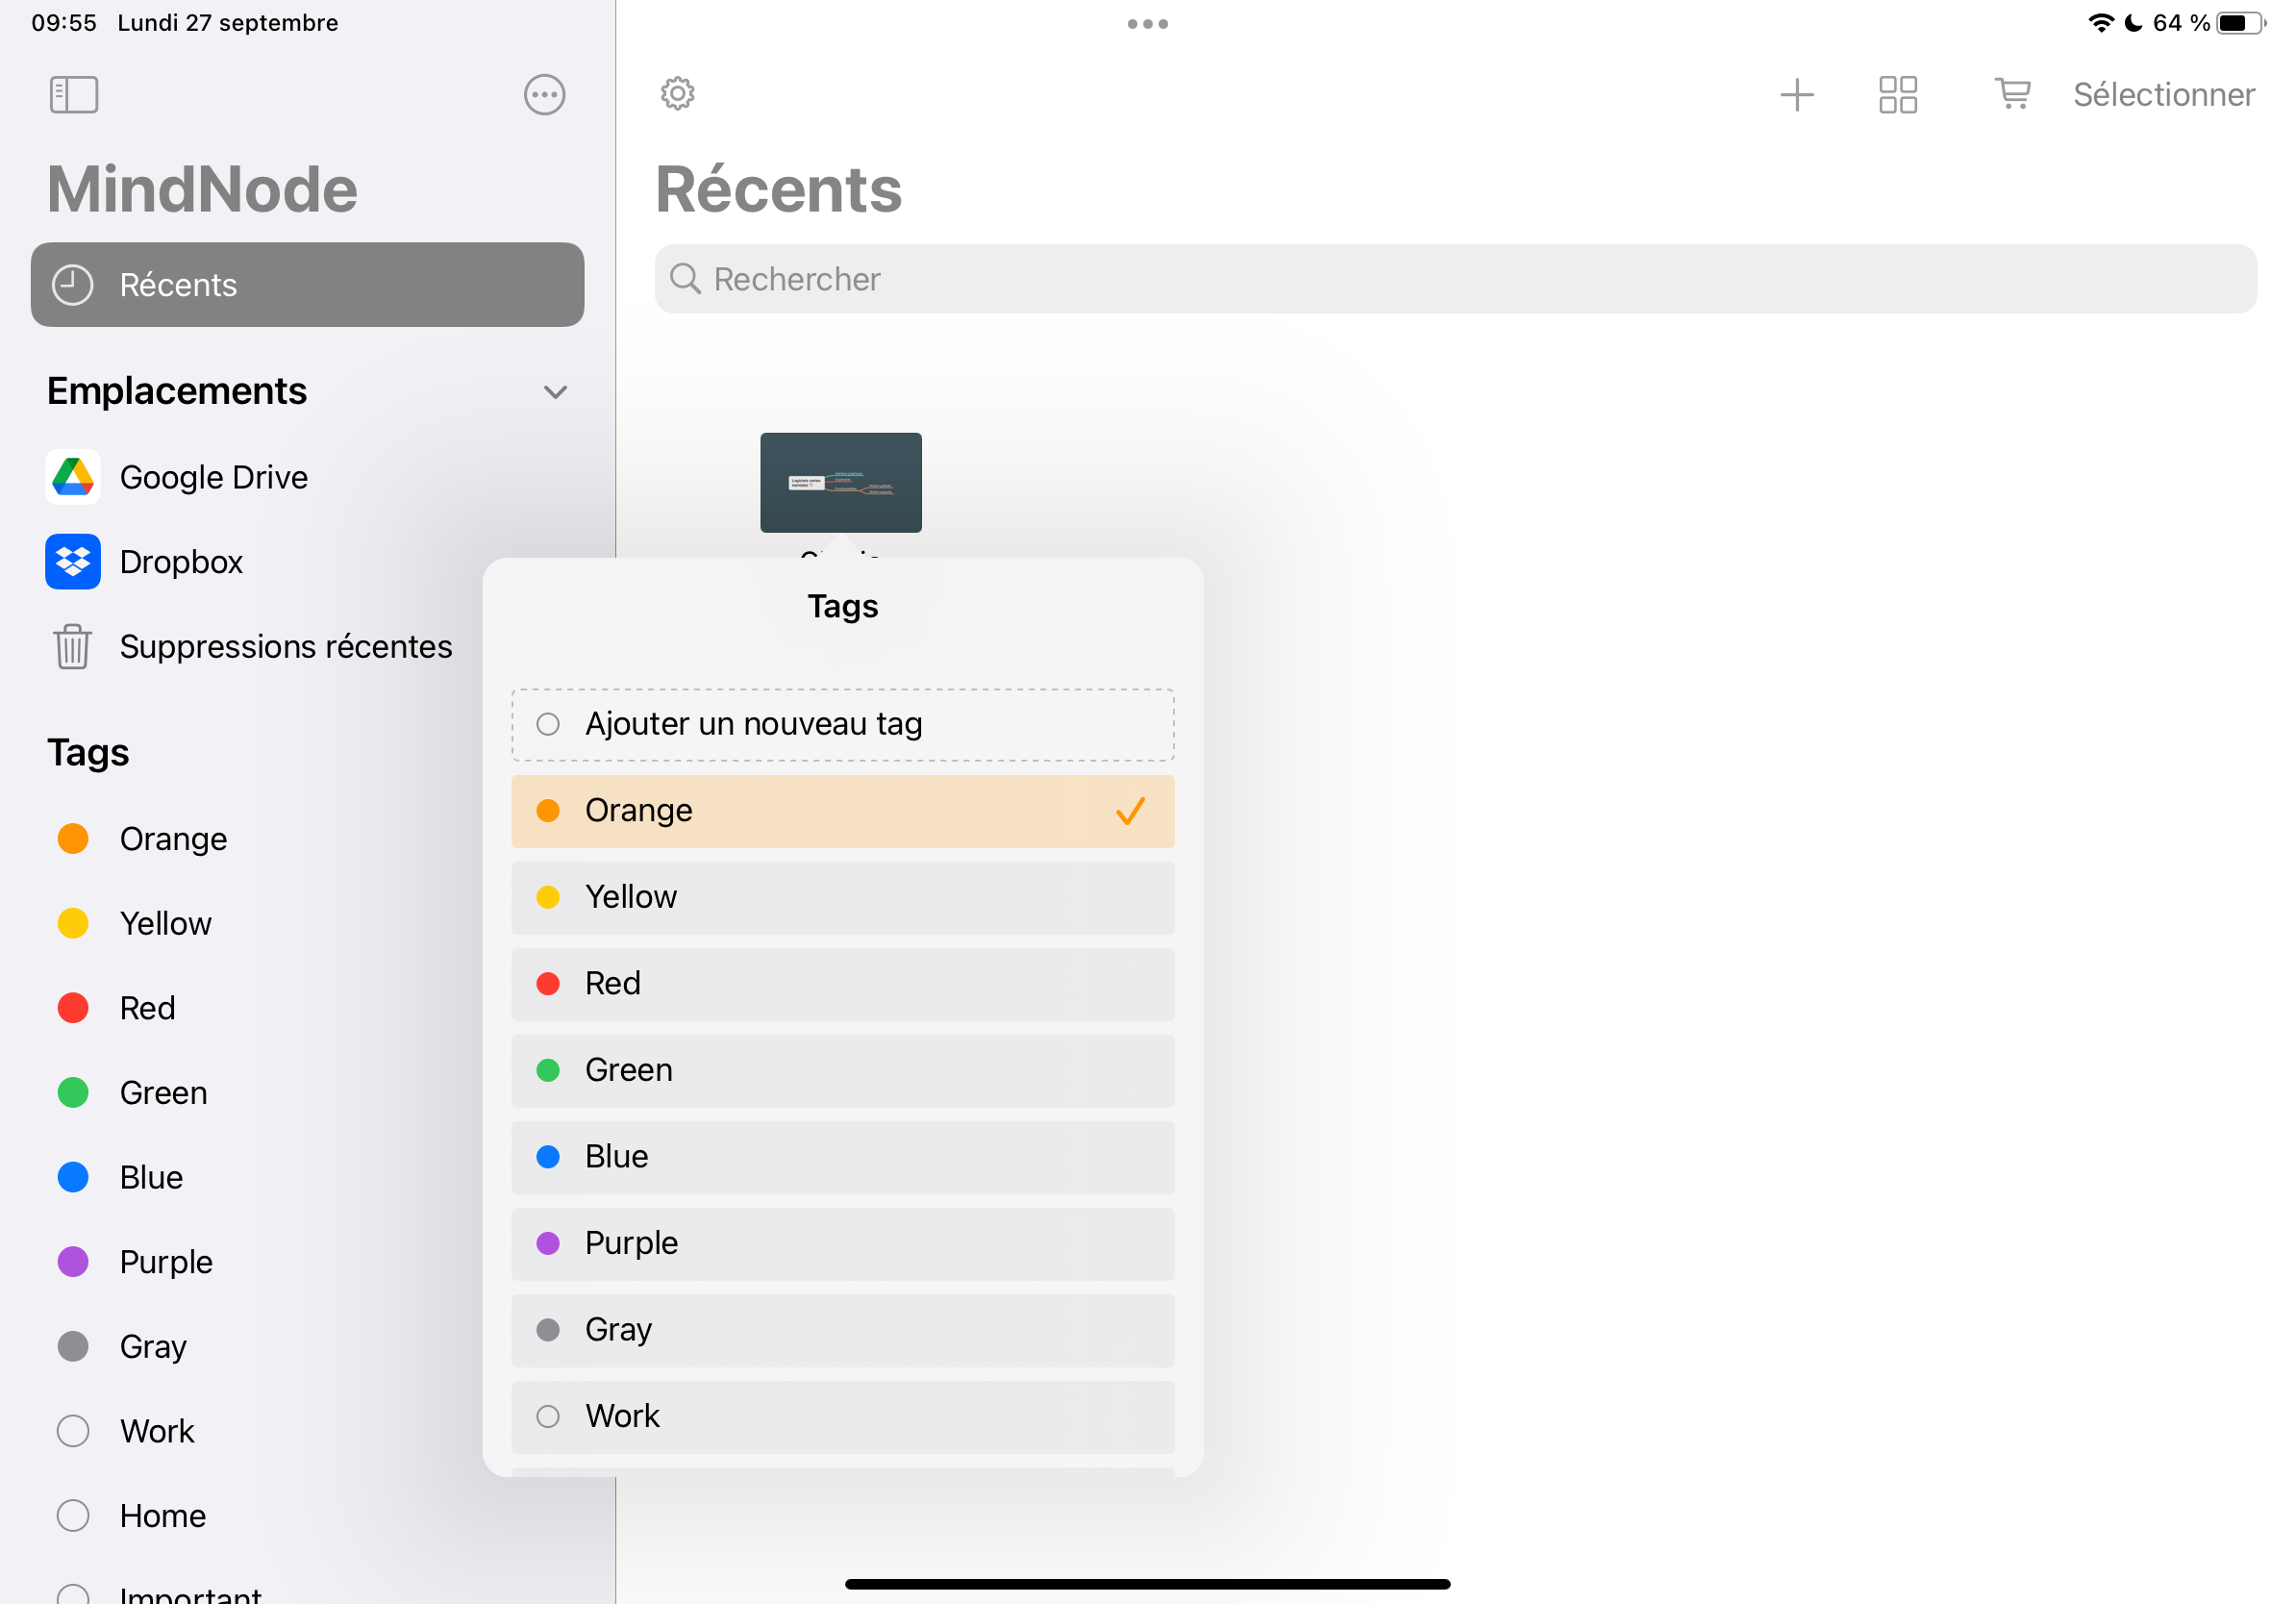
Task: Click the Do Not Disturb moon icon
Action: [2133, 22]
